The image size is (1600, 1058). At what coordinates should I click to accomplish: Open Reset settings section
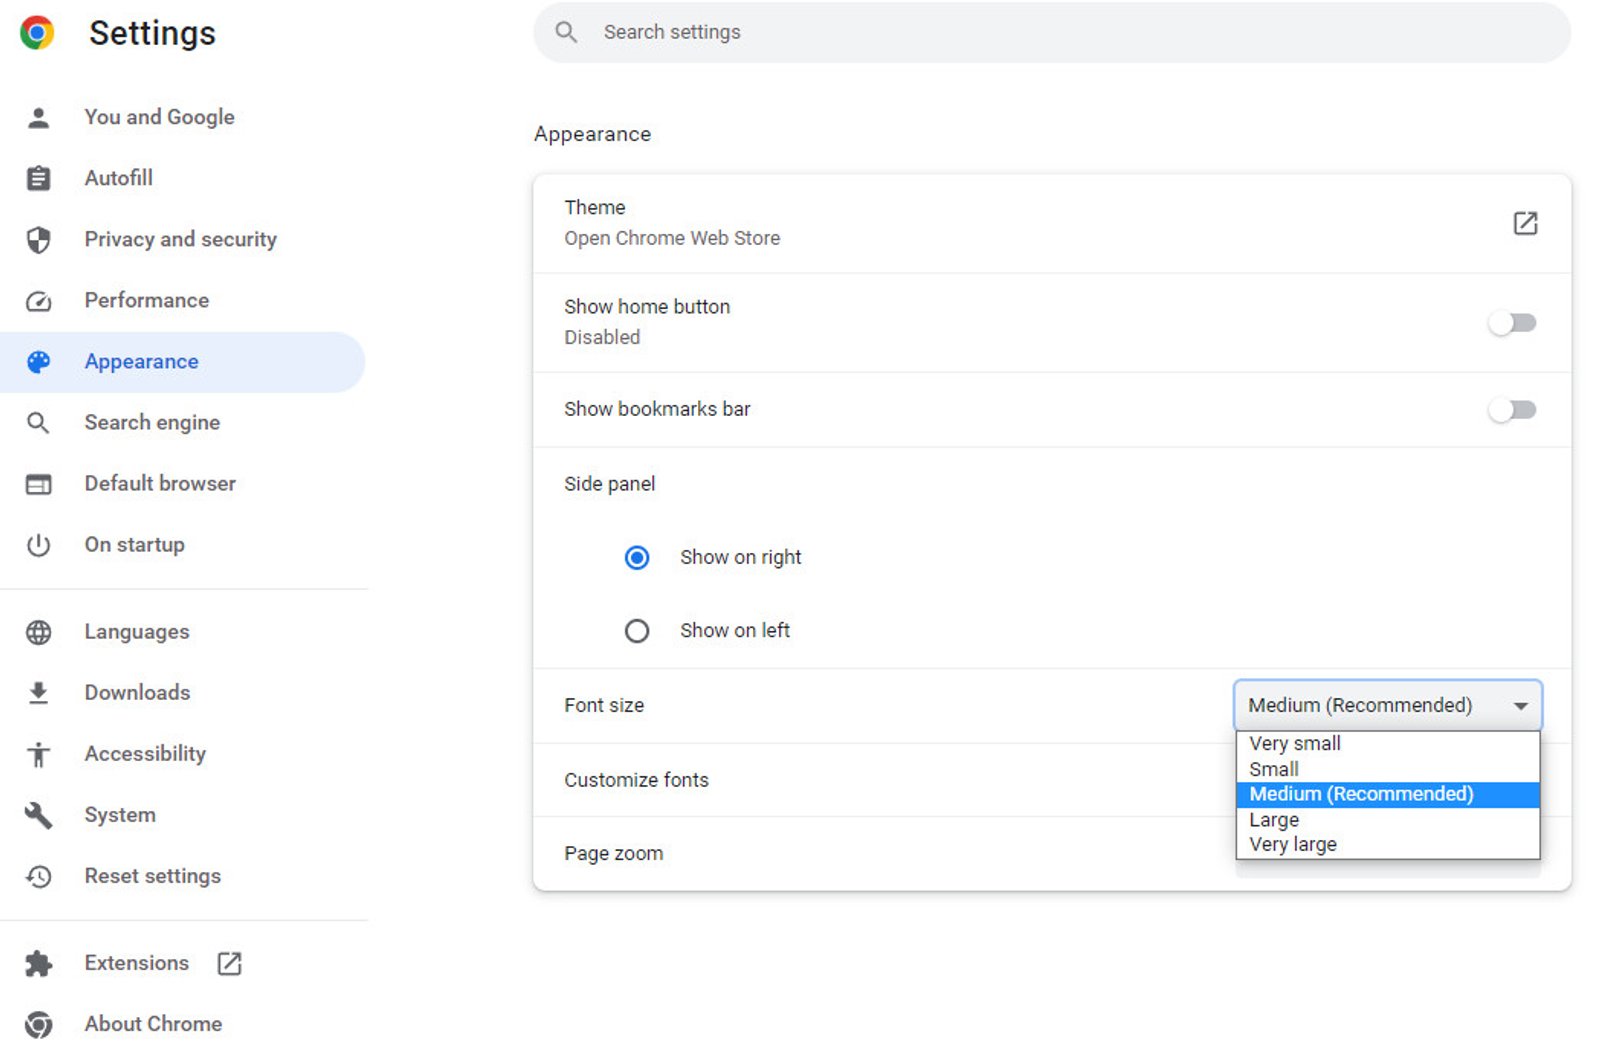coord(182,876)
